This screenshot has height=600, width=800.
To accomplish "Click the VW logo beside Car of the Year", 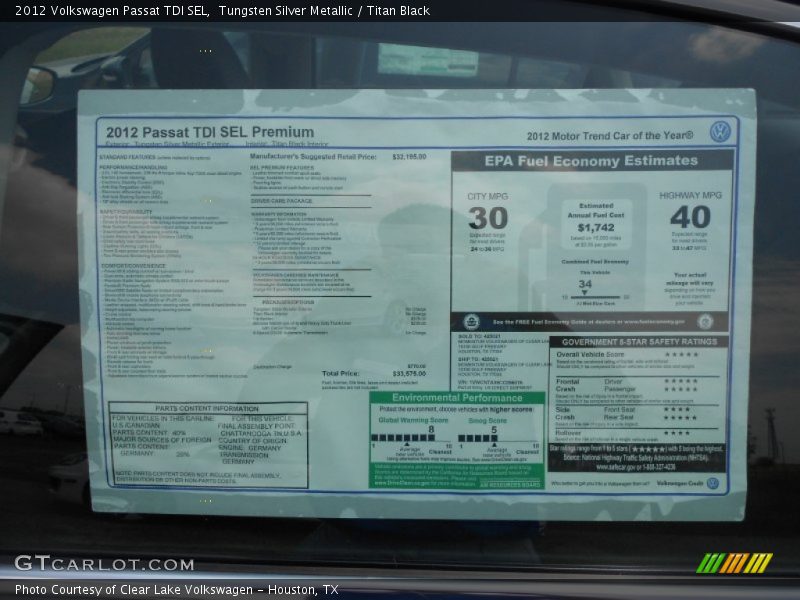I will pos(720,132).
